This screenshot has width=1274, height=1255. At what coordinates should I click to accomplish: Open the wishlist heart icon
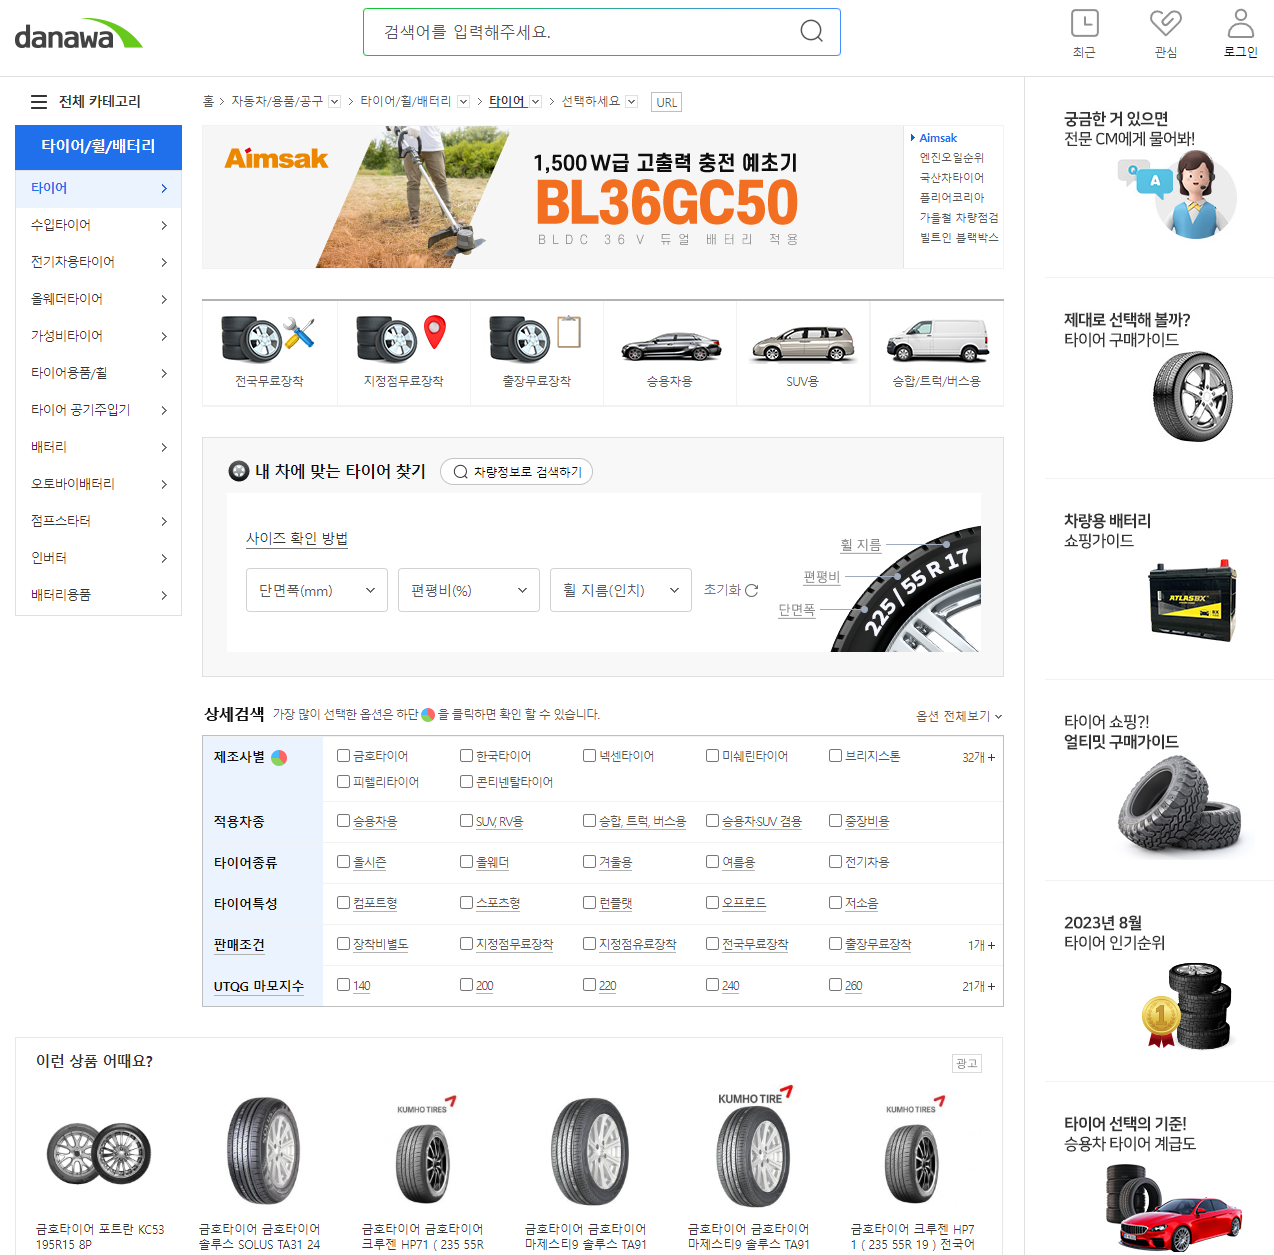click(x=1165, y=23)
